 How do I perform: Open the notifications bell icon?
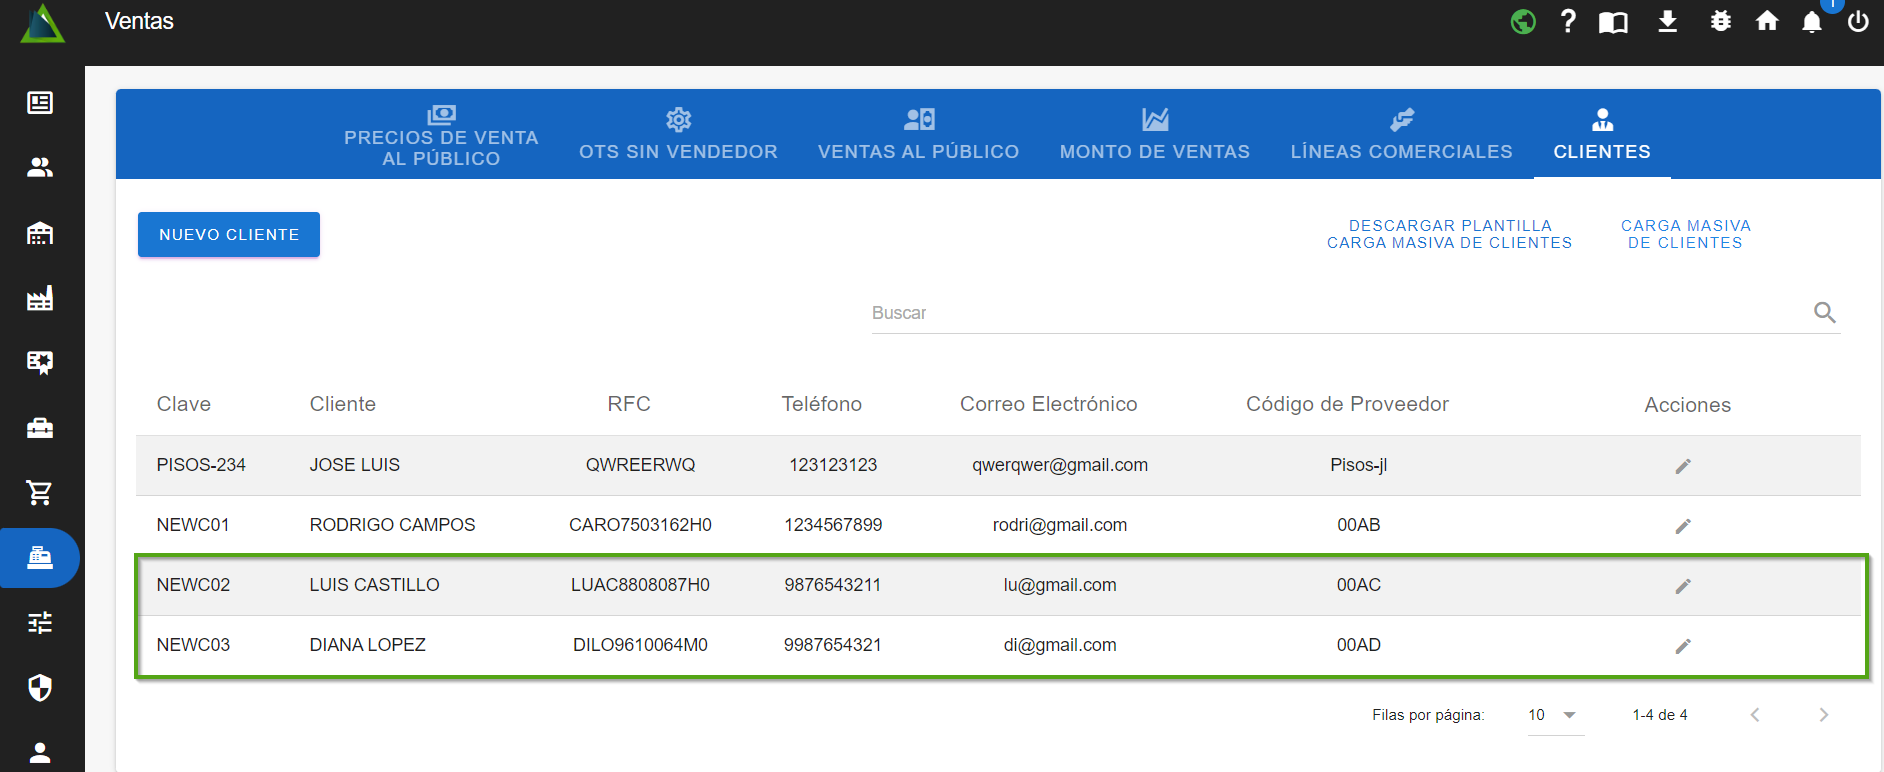1811,22
